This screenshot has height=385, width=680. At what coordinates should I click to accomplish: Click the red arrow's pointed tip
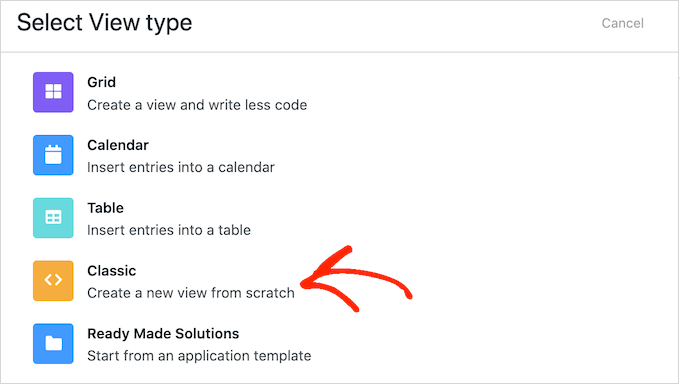click(304, 284)
